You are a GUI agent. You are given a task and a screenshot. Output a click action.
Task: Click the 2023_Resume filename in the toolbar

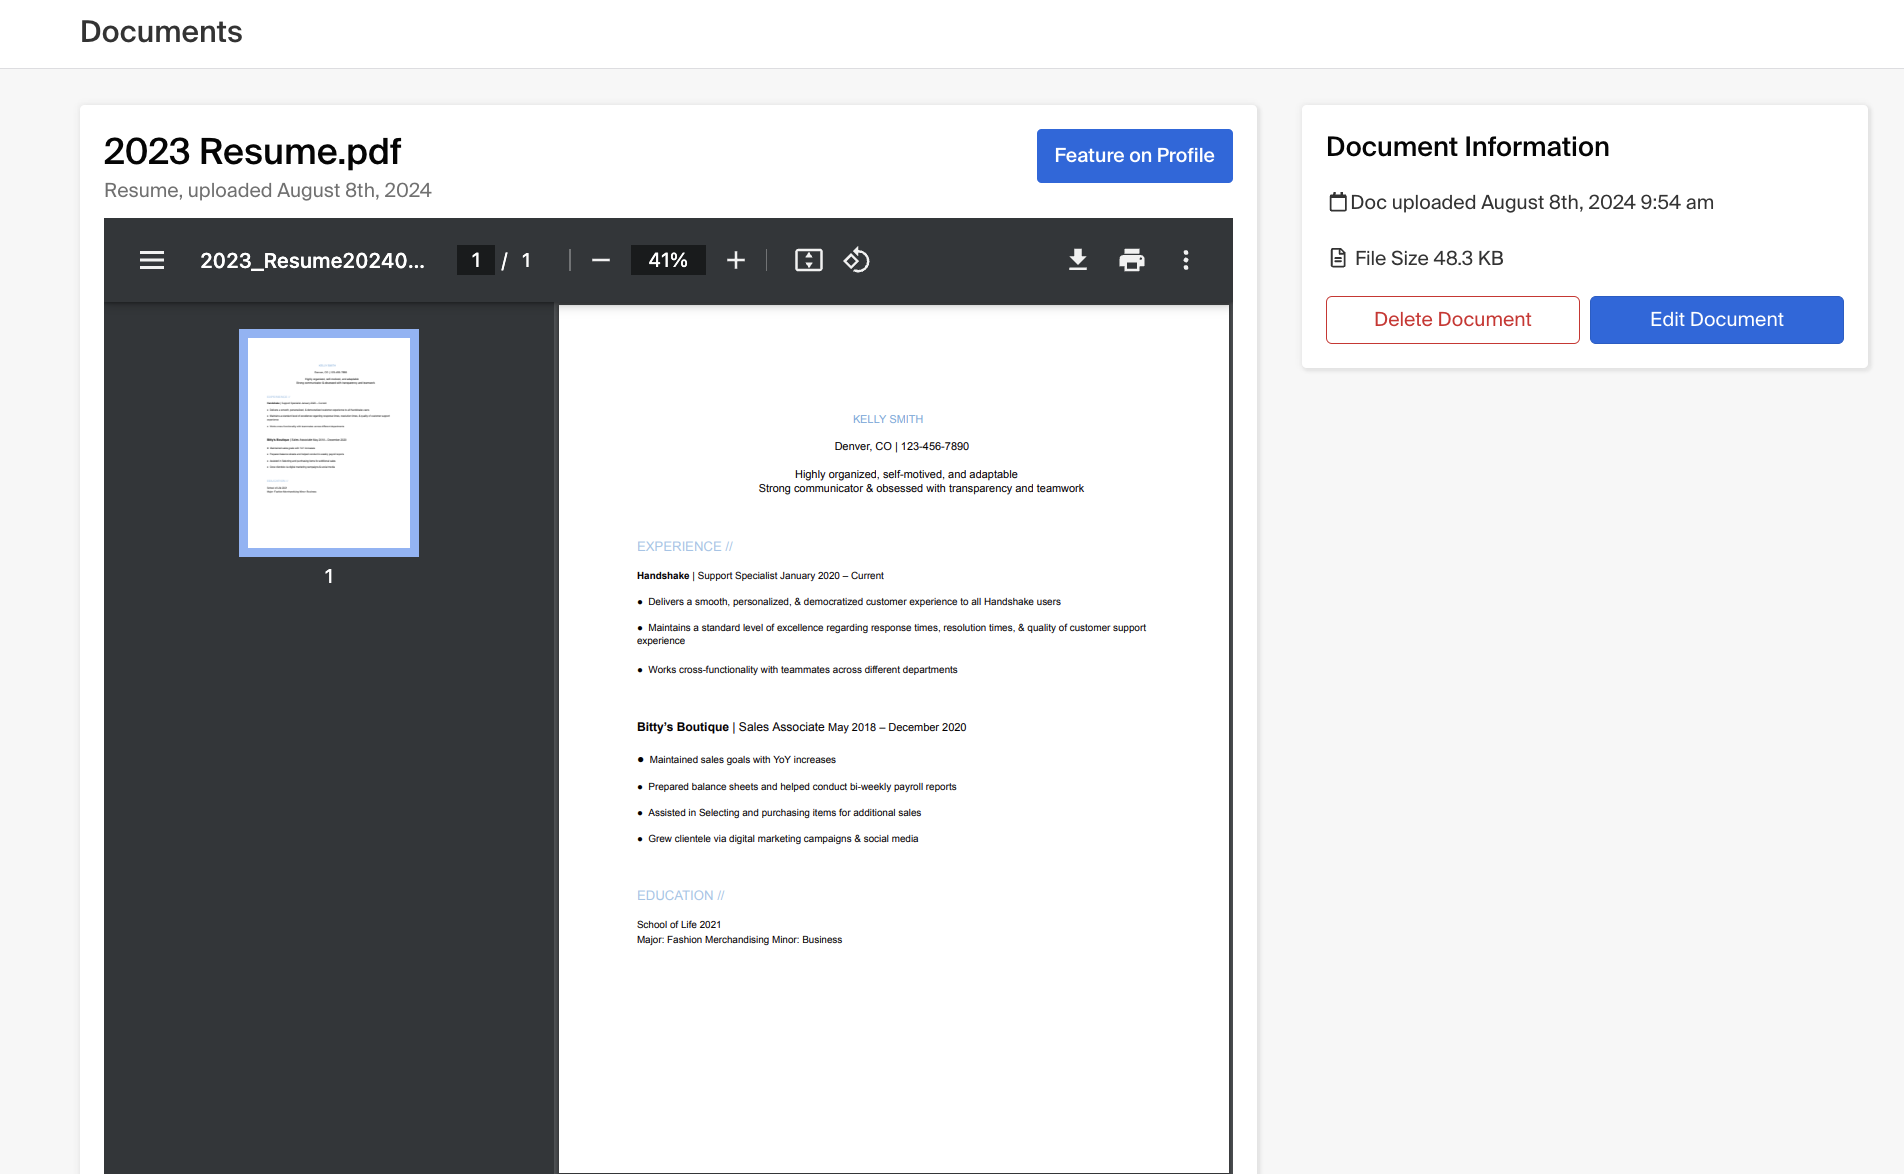(x=313, y=260)
